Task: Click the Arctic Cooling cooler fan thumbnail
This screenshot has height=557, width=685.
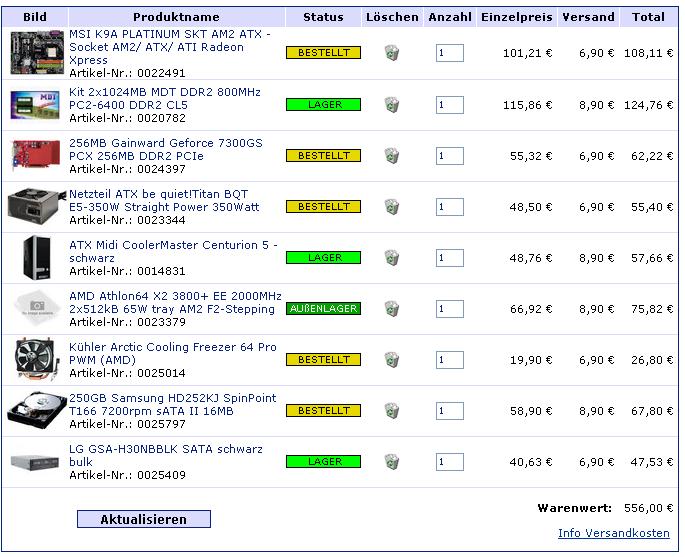Action: tap(37, 359)
